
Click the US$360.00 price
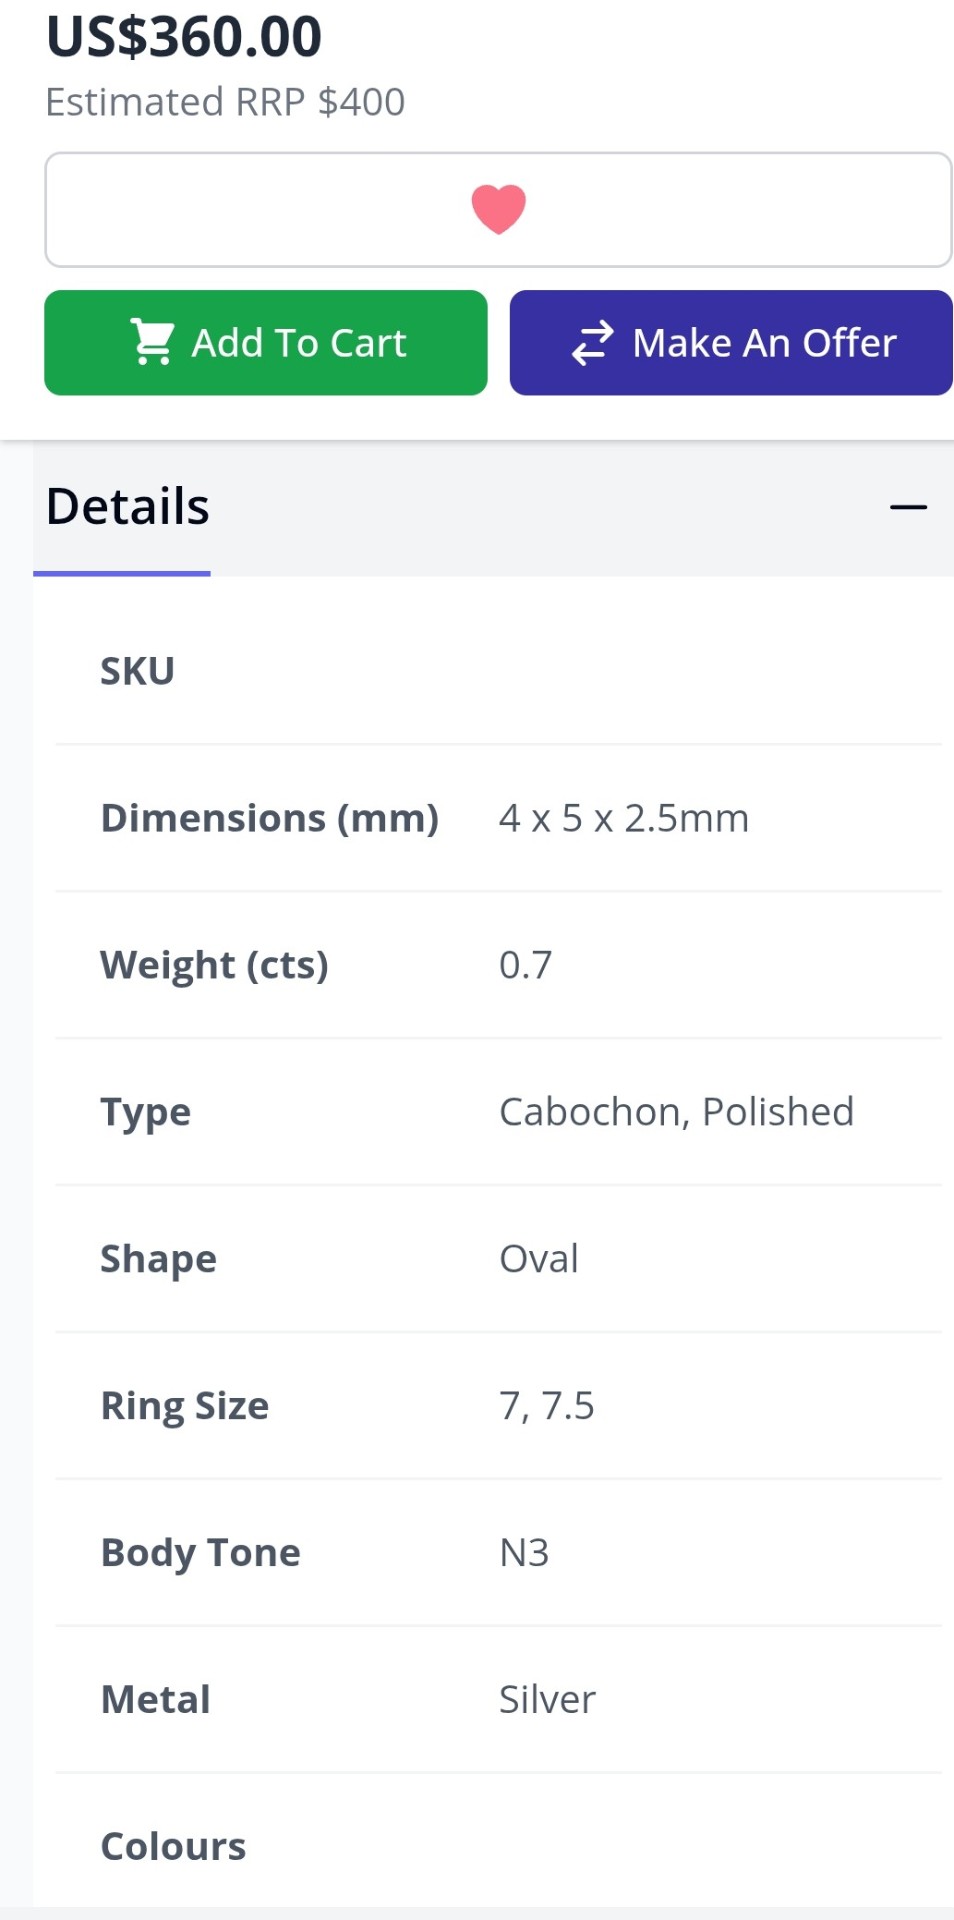click(x=184, y=37)
